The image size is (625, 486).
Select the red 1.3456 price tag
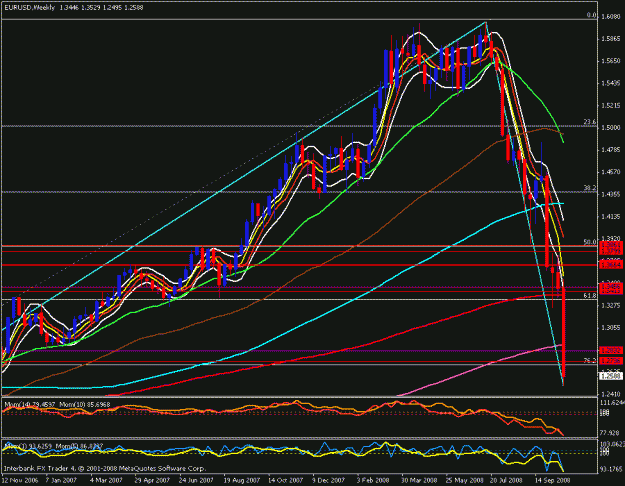click(611, 286)
